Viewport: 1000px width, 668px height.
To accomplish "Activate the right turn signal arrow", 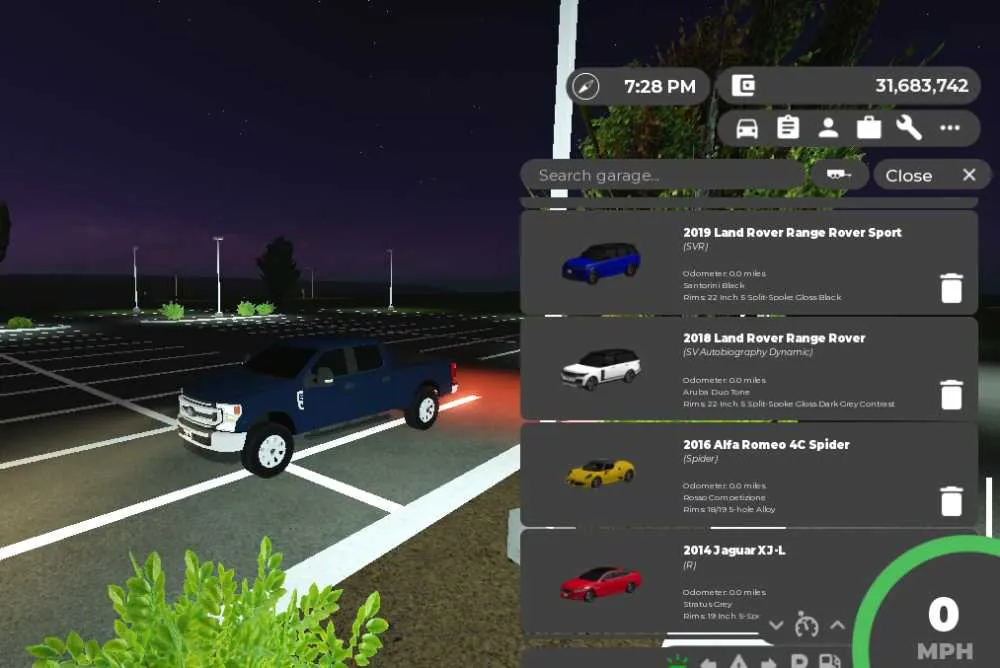I will click(x=768, y=664).
